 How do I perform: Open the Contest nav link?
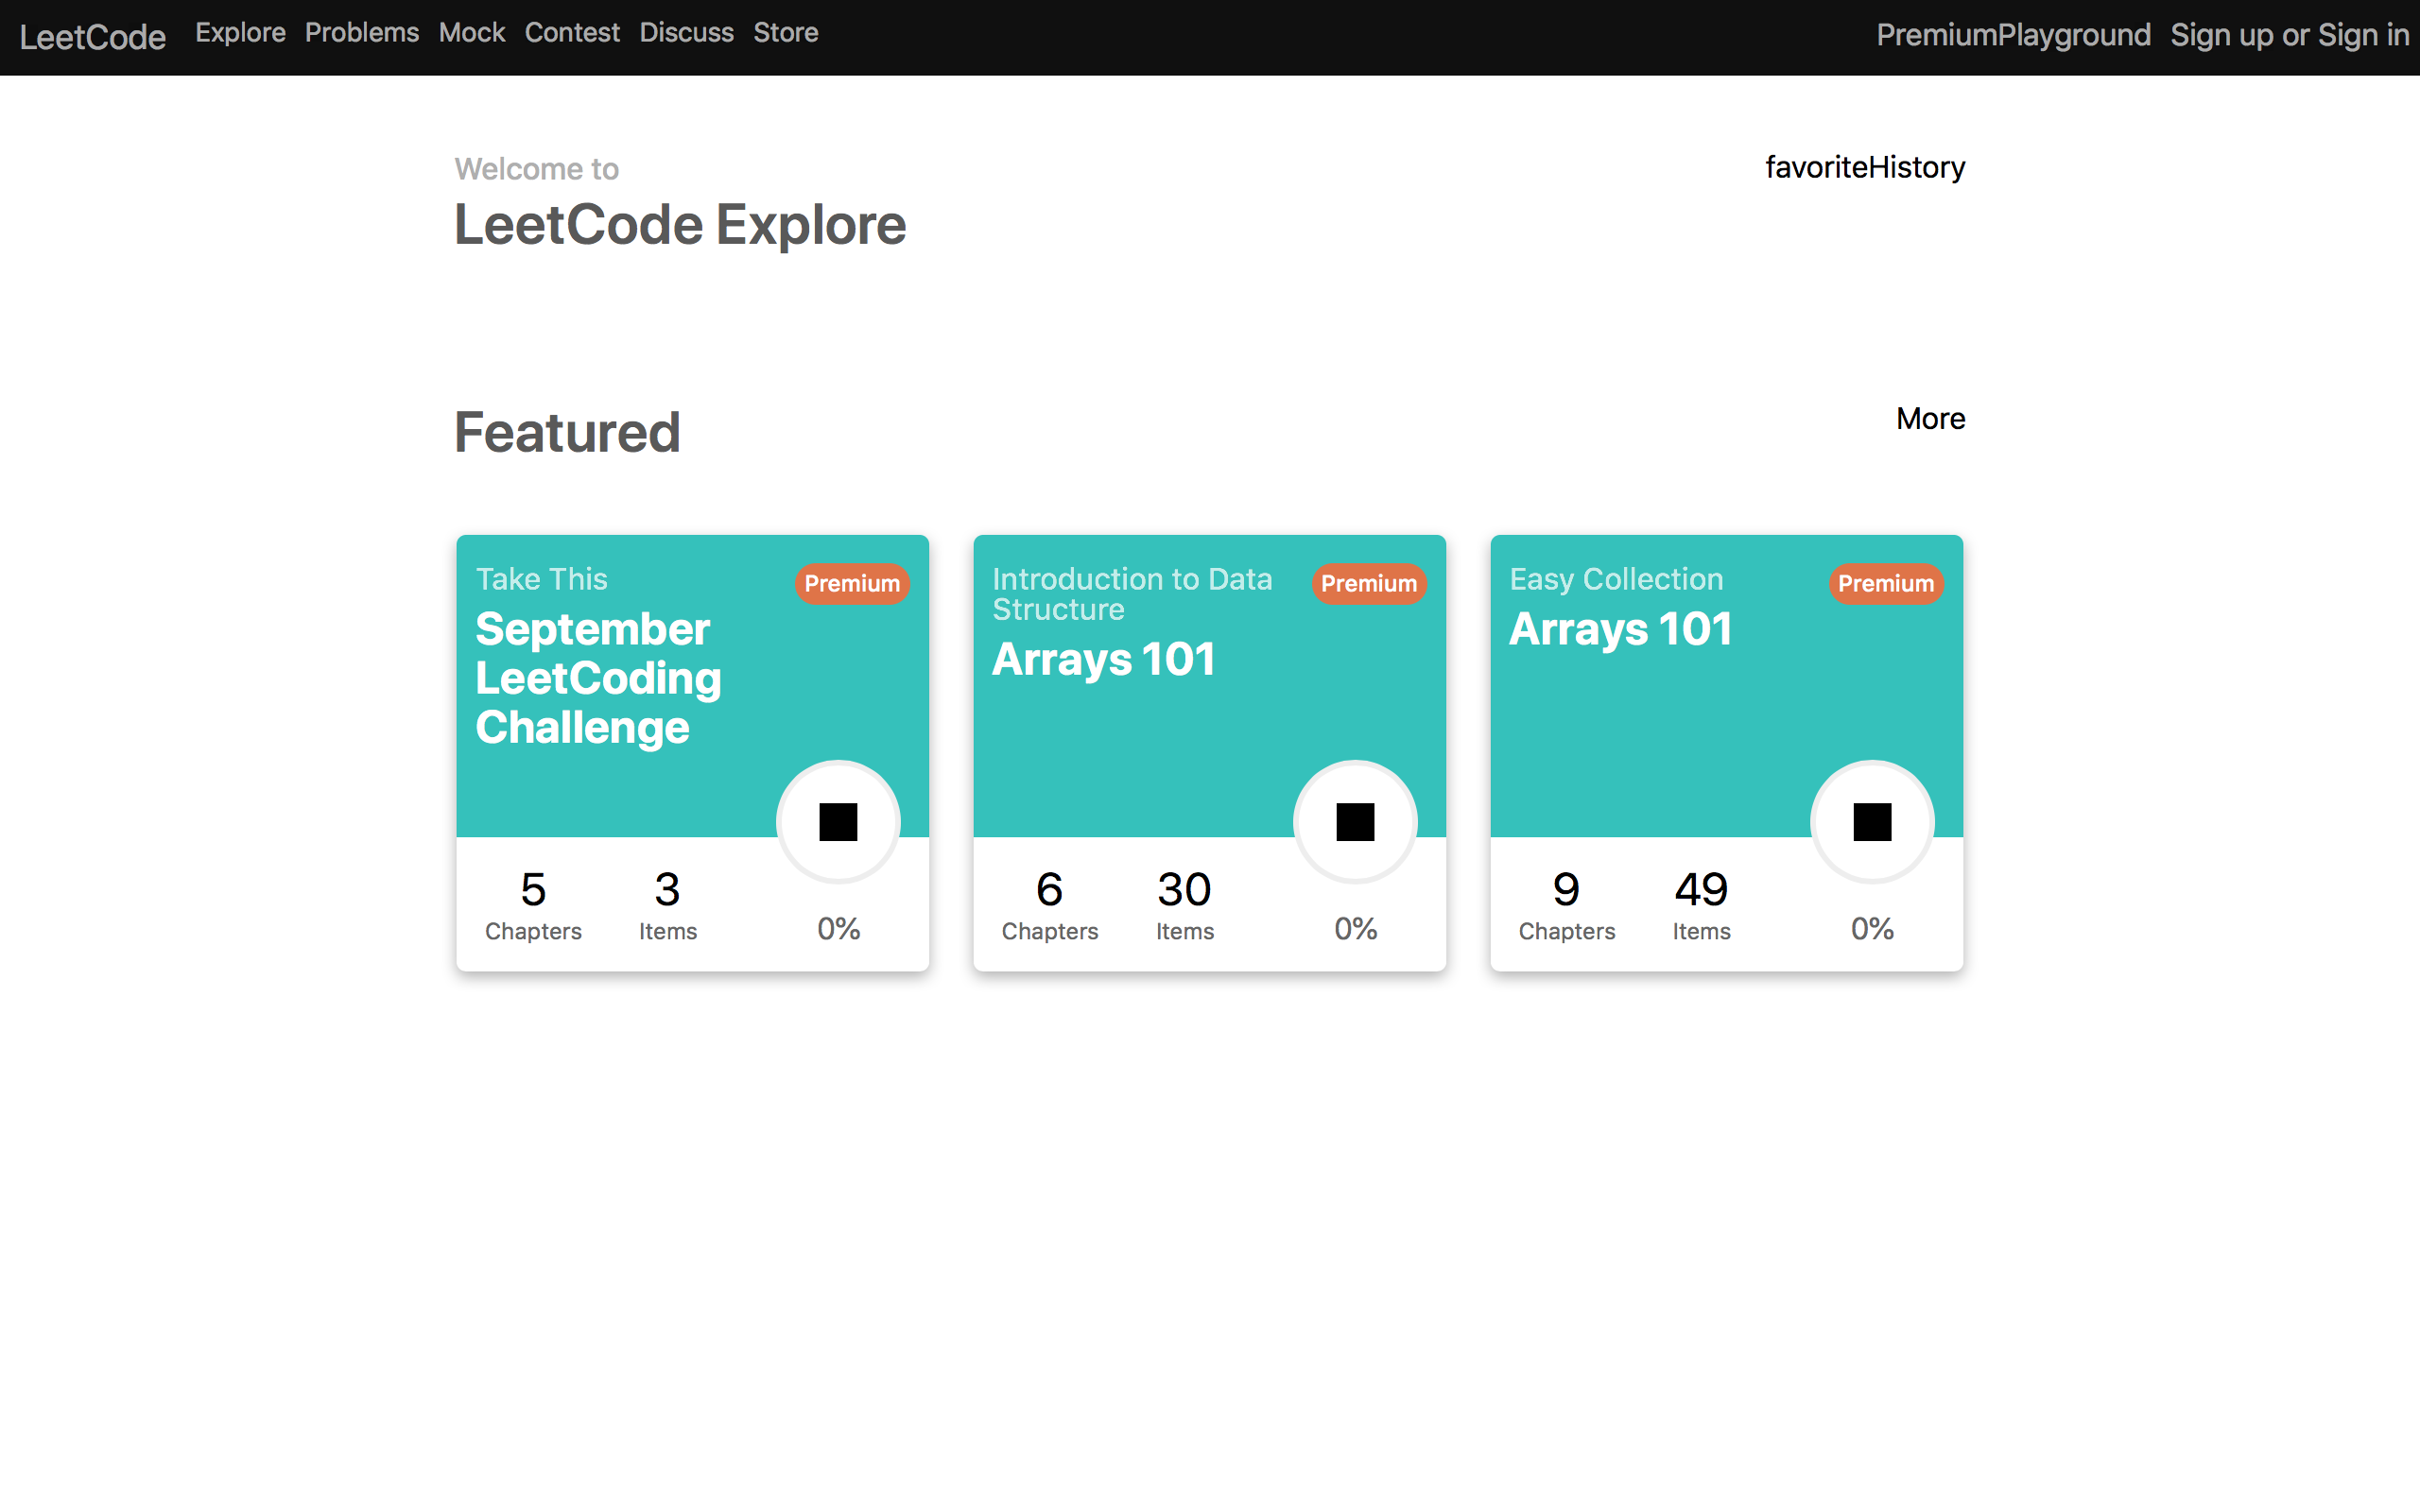tap(572, 33)
